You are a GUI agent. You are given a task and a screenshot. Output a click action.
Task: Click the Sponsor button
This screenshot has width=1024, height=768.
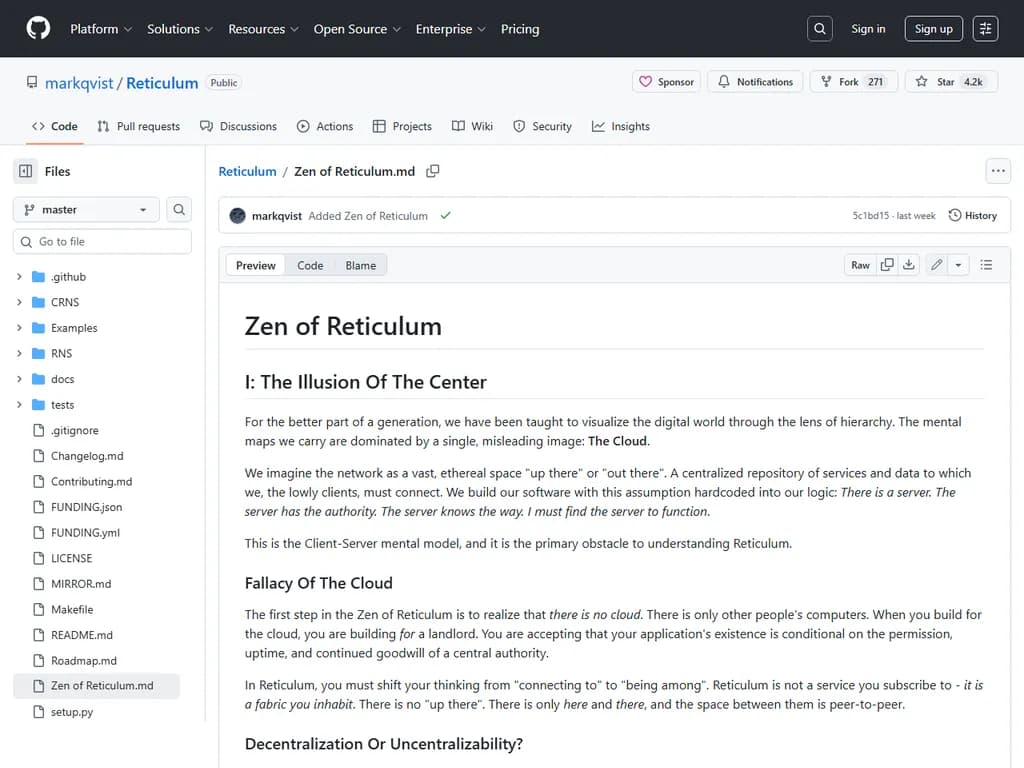(x=666, y=82)
